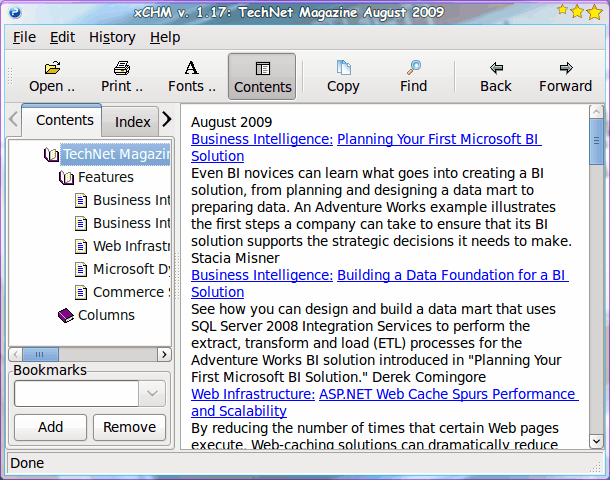Switch to the Index tab
Image resolution: width=610 pixels, height=480 pixels.
pyautogui.click(x=131, y=122)
